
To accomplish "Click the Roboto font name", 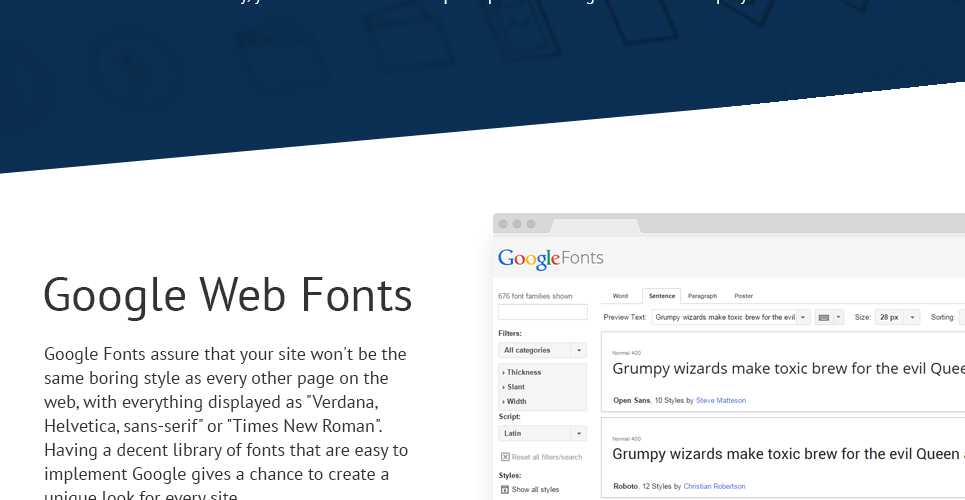I will pos(625,486).
